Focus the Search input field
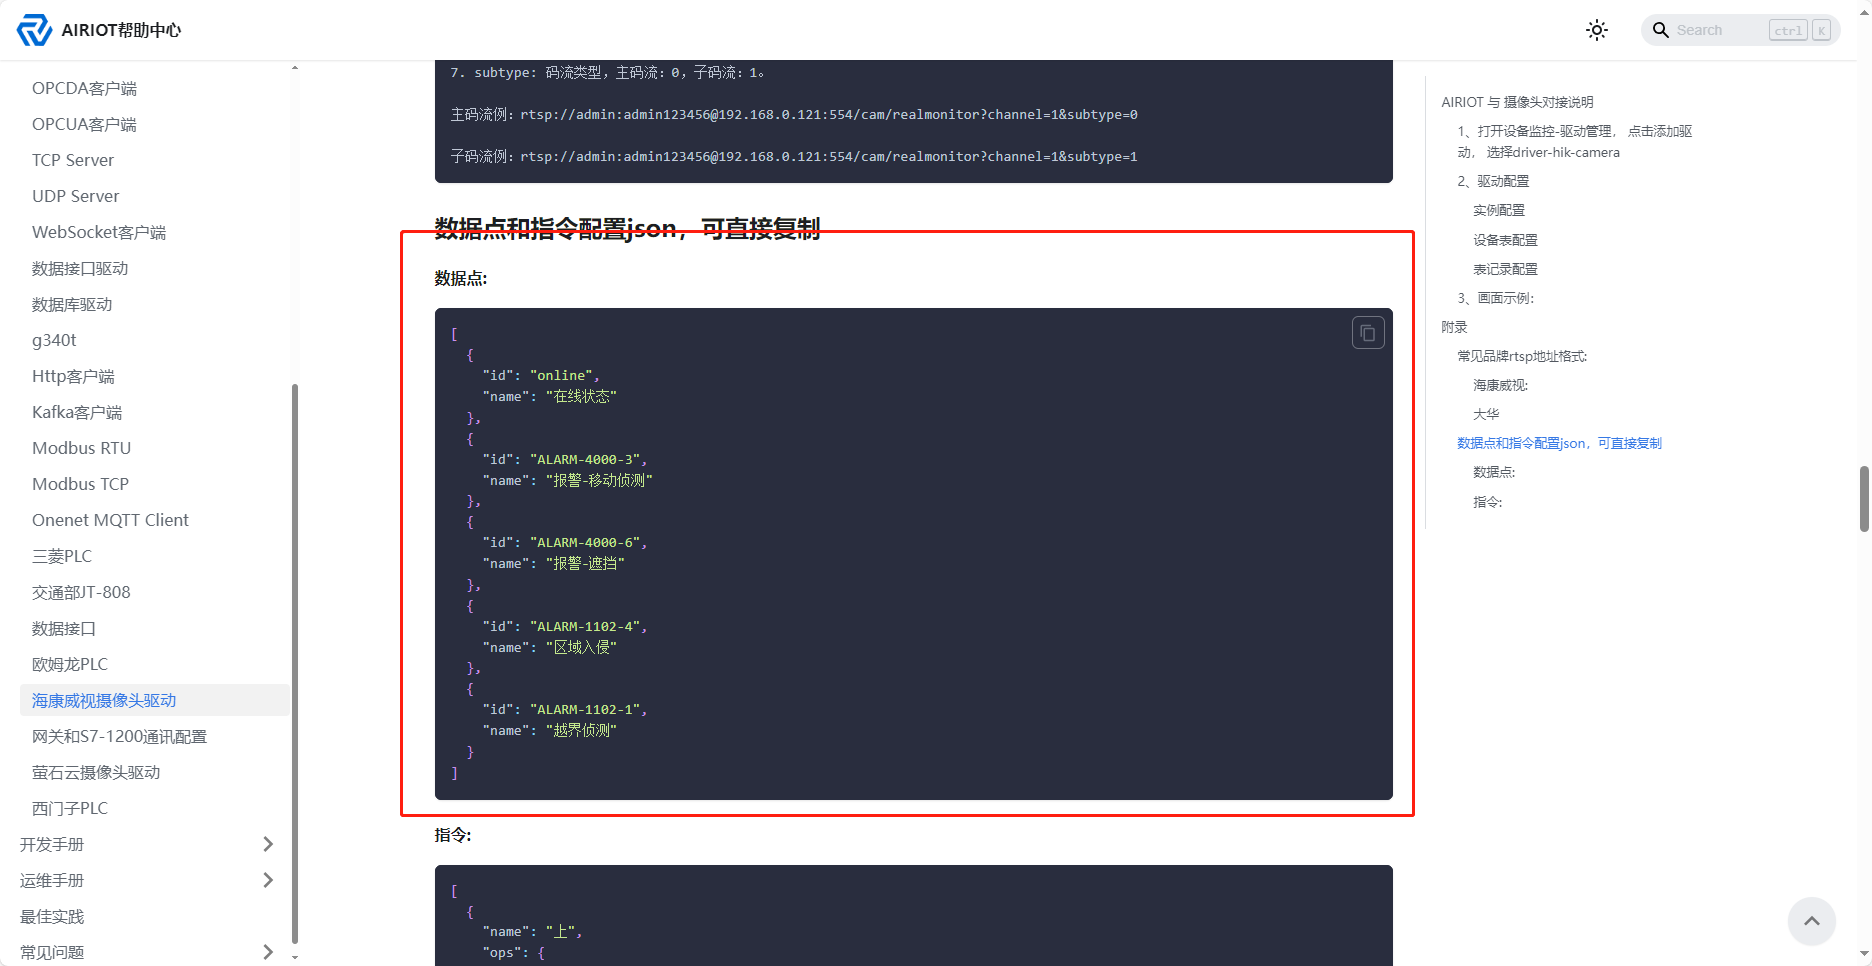The height and width of the screenshot is (966, 1872). [x=1740, y=30]
